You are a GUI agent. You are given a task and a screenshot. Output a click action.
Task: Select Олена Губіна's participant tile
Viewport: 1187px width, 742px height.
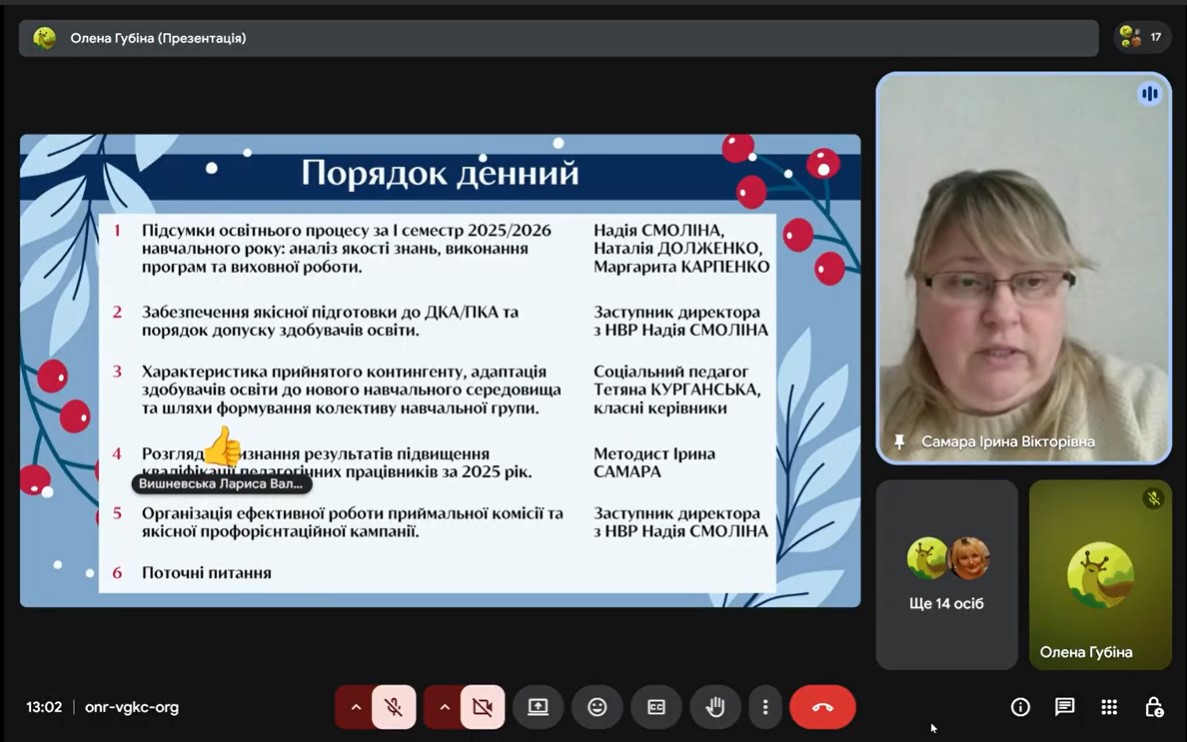coord(1100,575)
